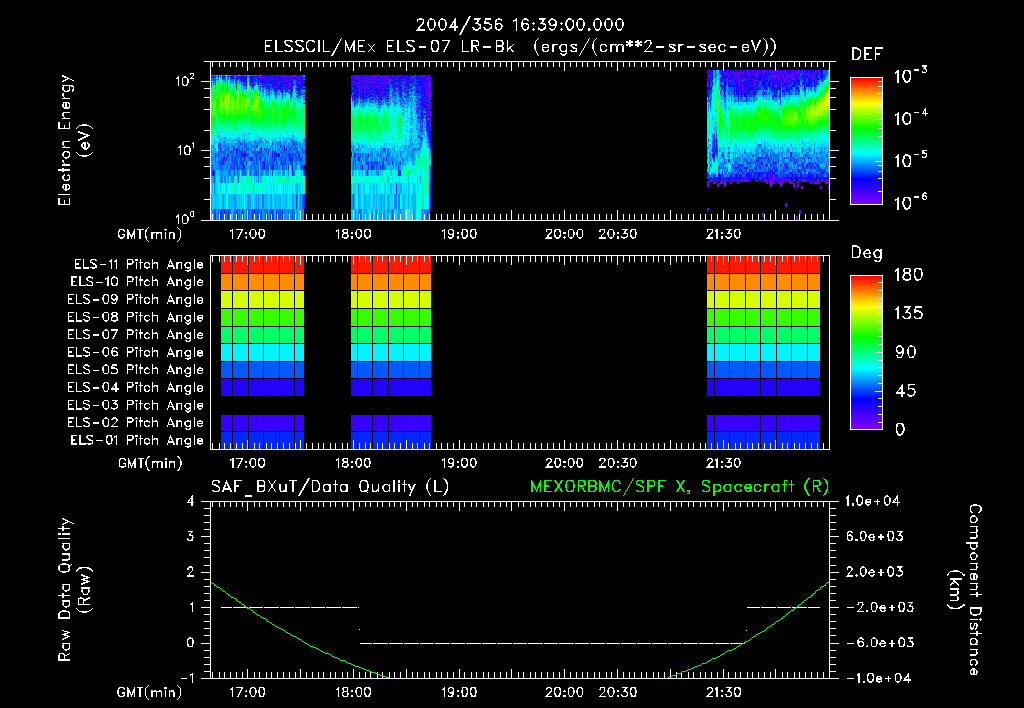Click the 19:00 time label under the energy spectrogram
Image resolution: width=1024 pixels, height=708 pixels.
coord(459,234)
